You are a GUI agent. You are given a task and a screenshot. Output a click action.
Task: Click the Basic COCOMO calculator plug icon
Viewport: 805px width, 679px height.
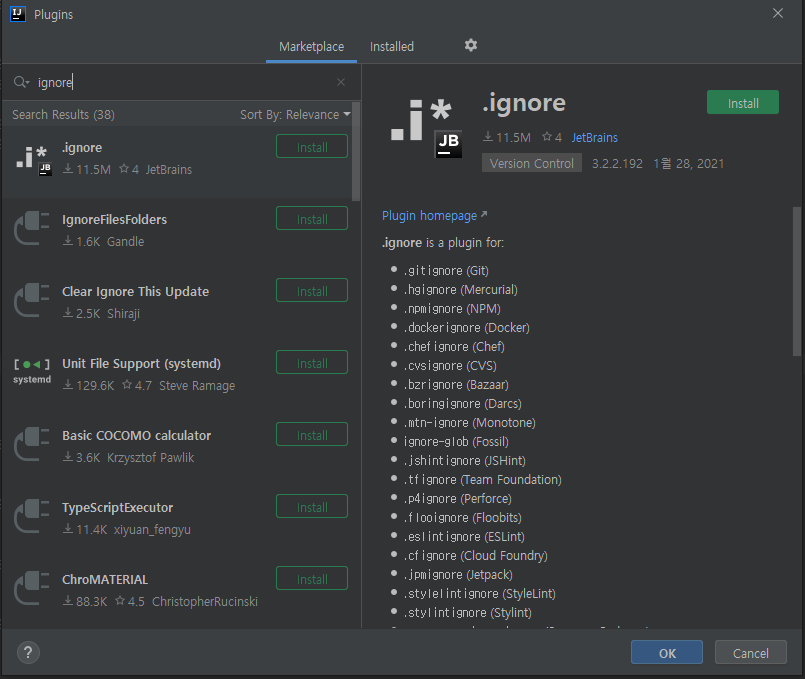click(32, 444)
